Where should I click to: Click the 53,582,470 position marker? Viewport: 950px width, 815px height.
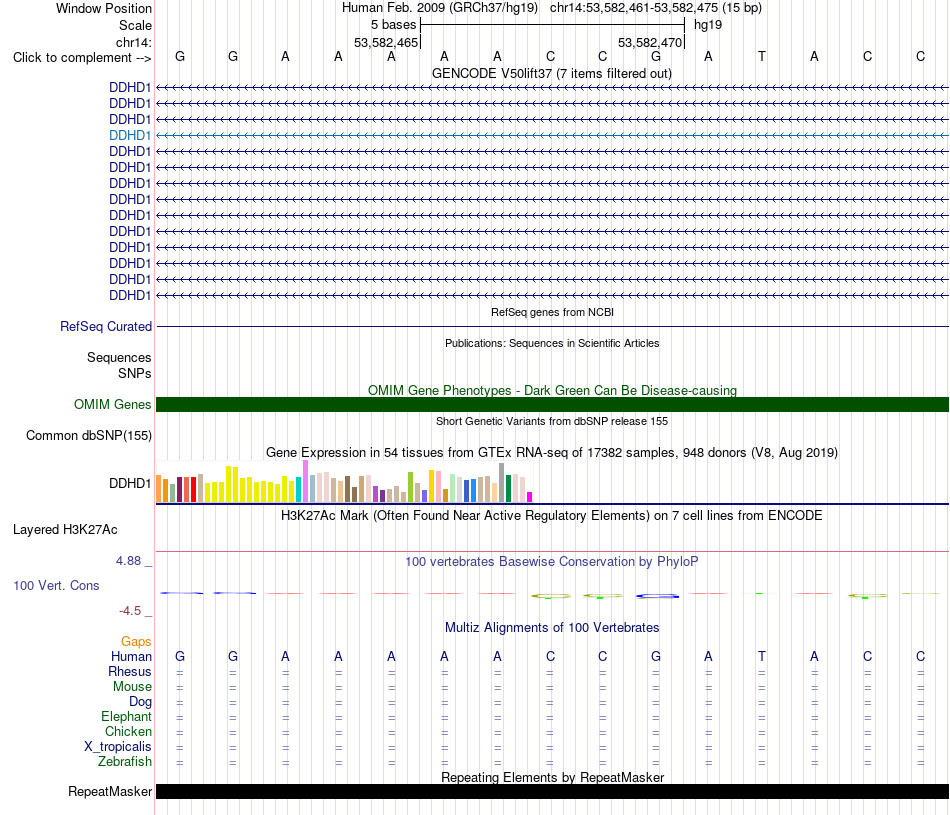click(650, 42)
